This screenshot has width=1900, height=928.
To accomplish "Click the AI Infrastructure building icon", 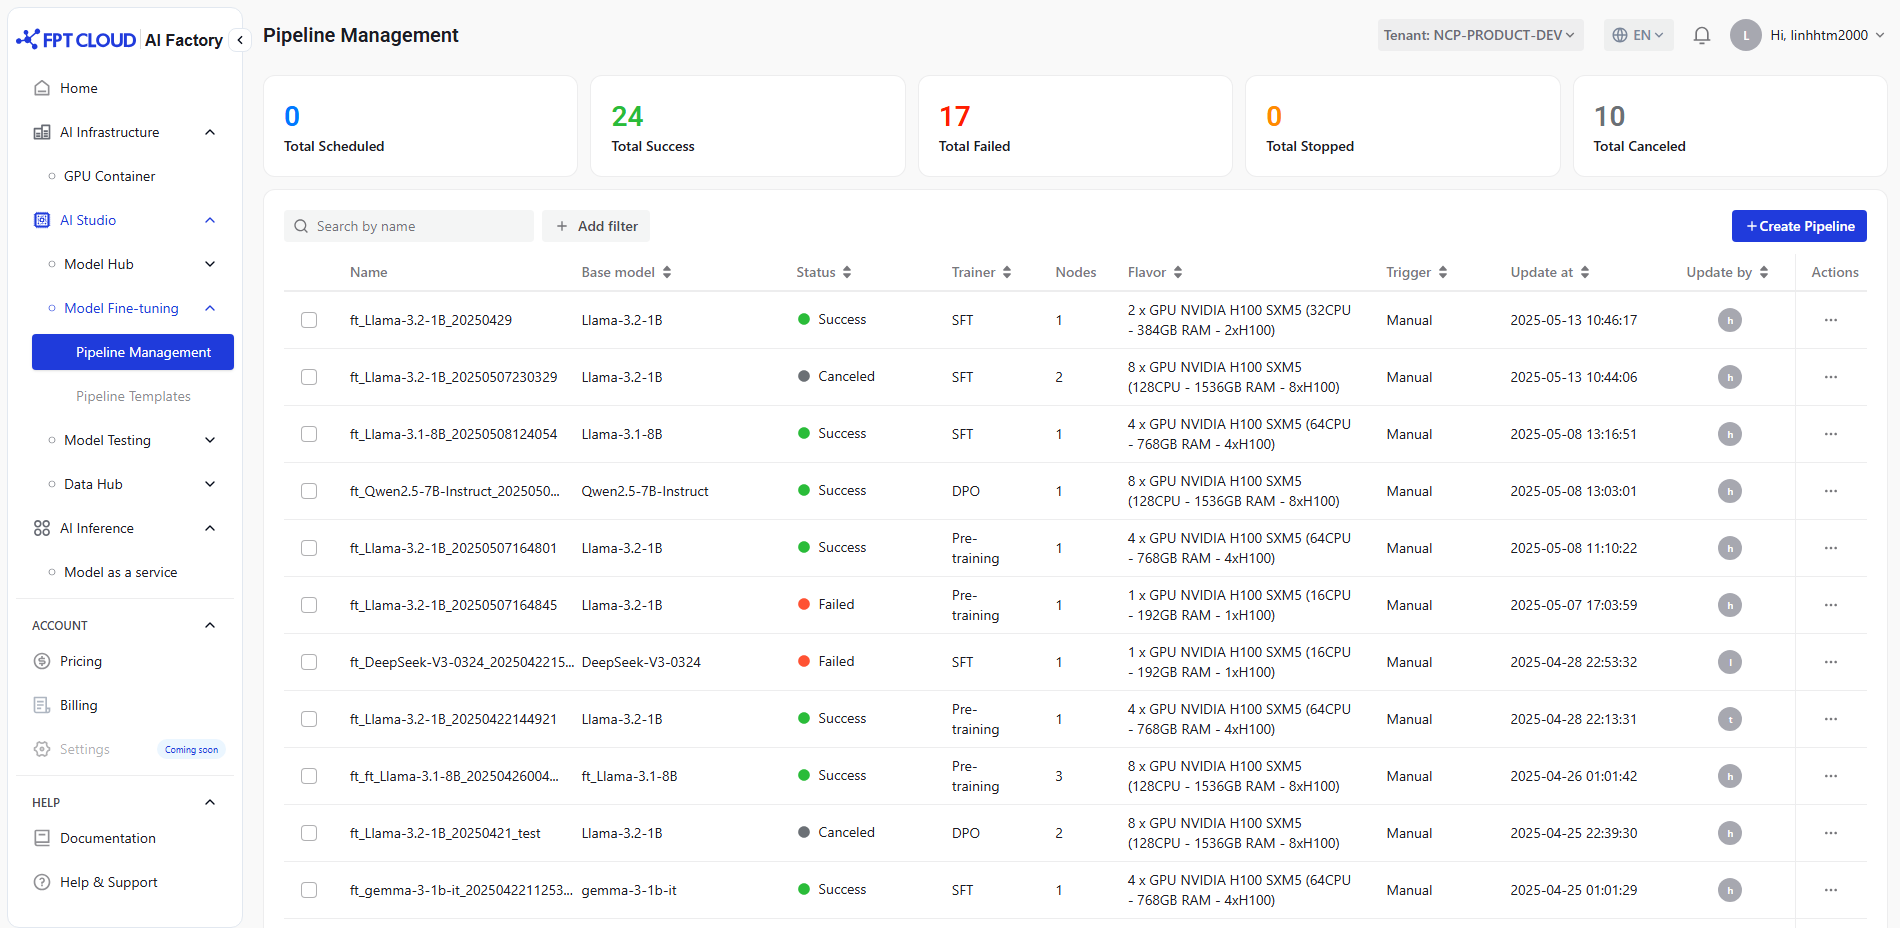I will tap(42, 132).
